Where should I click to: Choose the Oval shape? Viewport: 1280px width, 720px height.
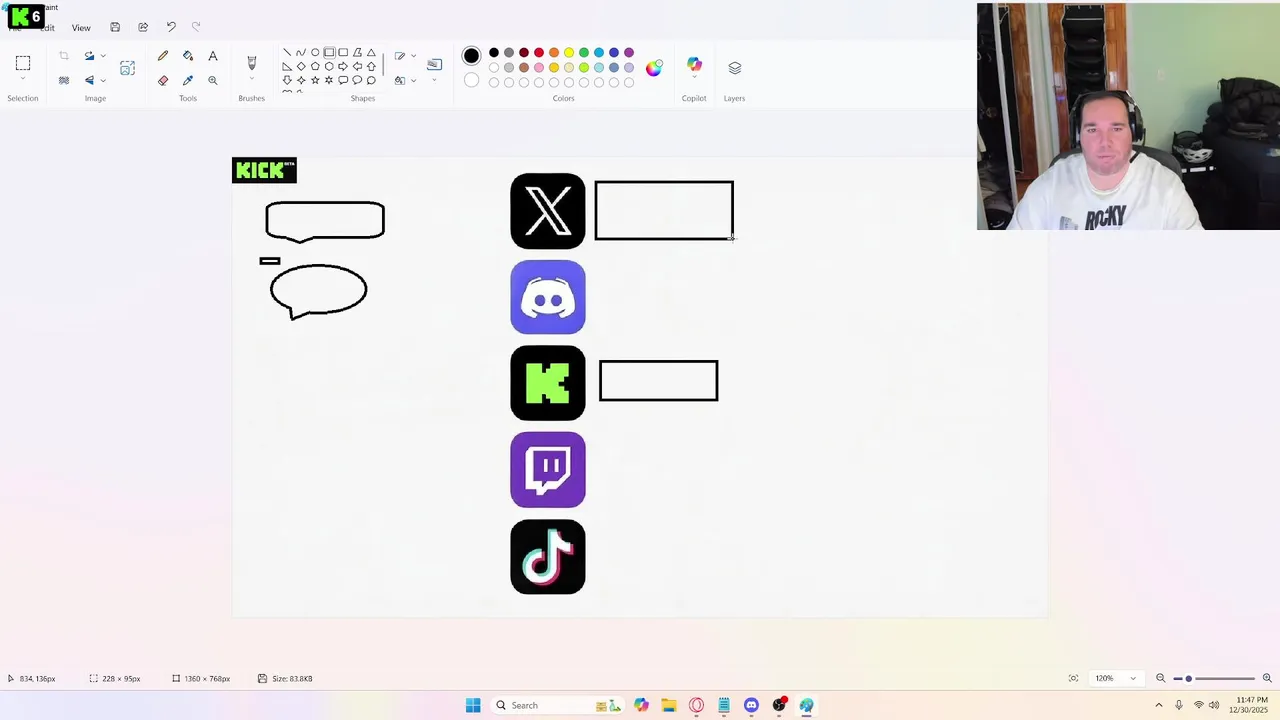315,52
